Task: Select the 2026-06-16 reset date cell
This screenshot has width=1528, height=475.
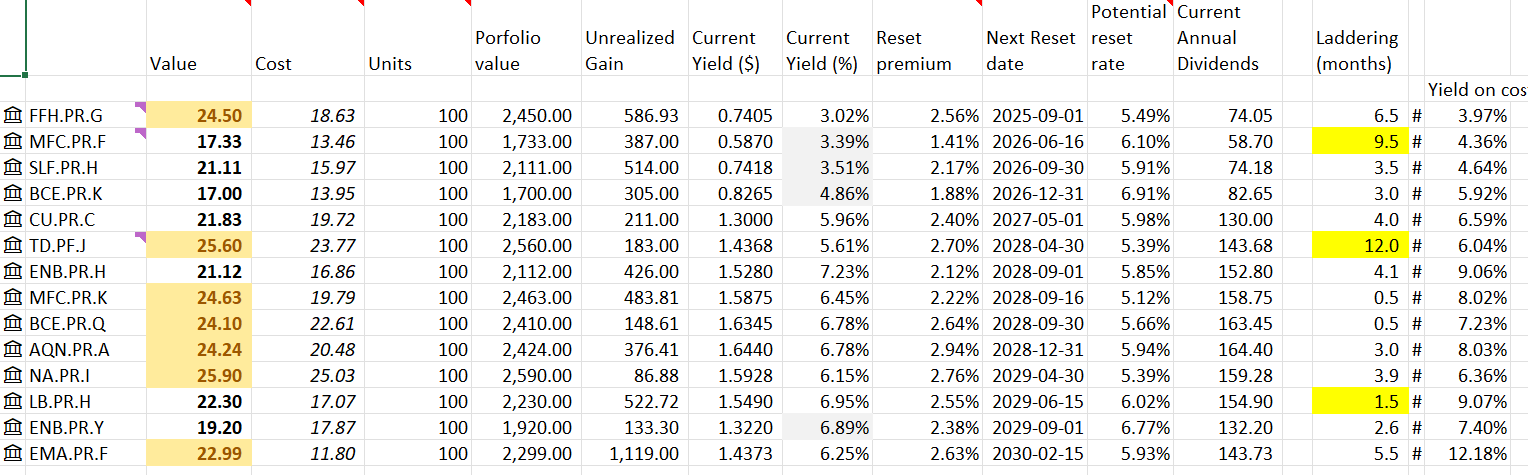Action: coord(1035,142)
